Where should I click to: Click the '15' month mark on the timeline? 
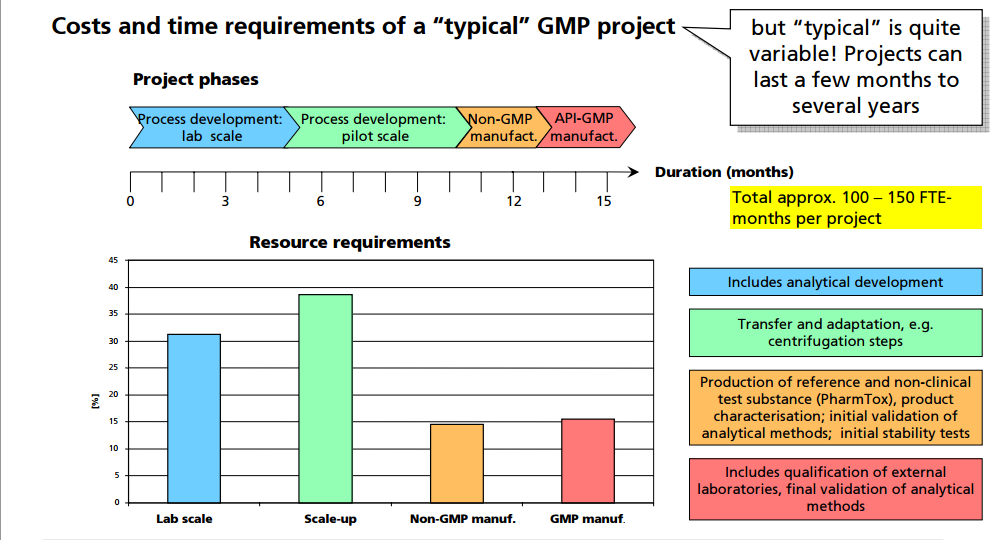(604, 201)
